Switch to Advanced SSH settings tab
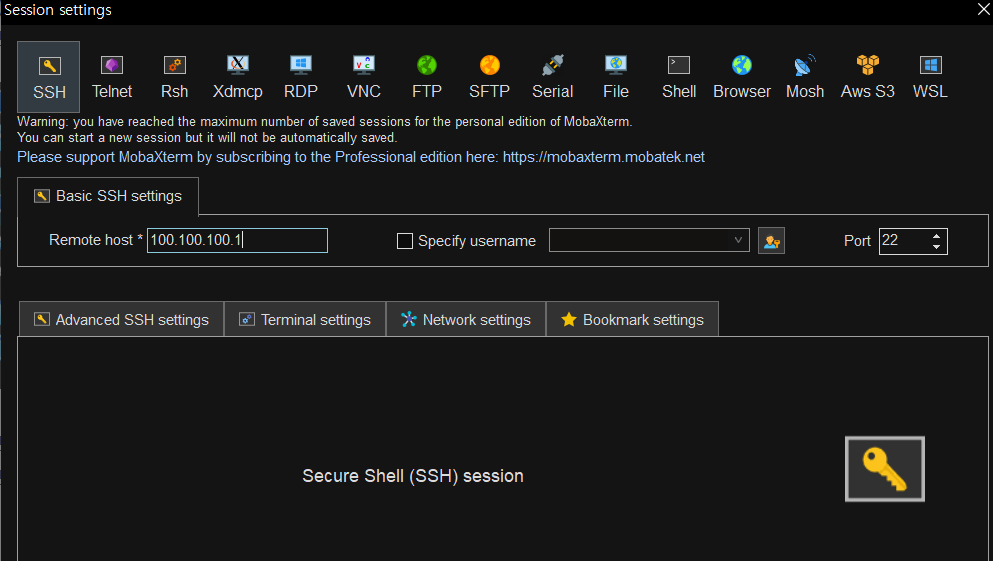 click(x=121, y=320)
